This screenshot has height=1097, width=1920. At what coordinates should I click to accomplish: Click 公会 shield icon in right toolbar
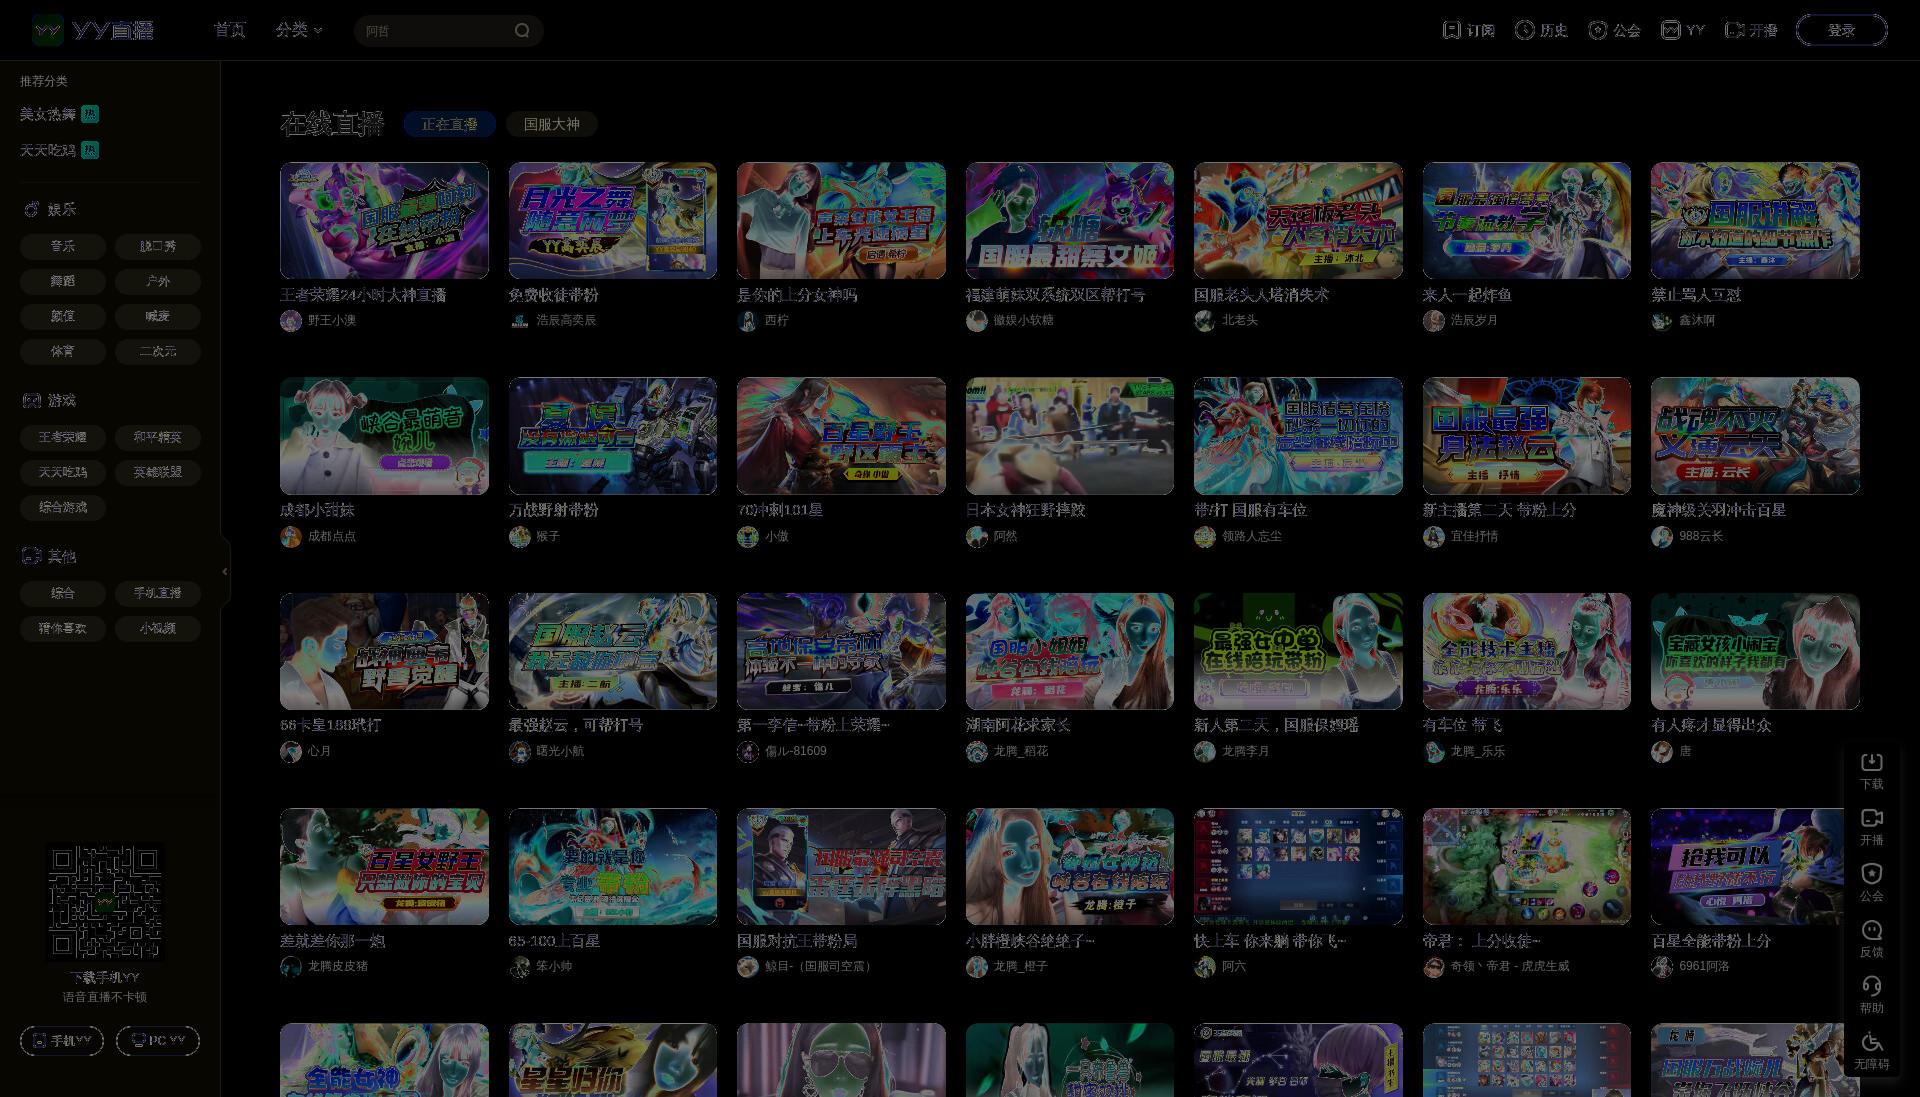click(x=1872, y=874)
